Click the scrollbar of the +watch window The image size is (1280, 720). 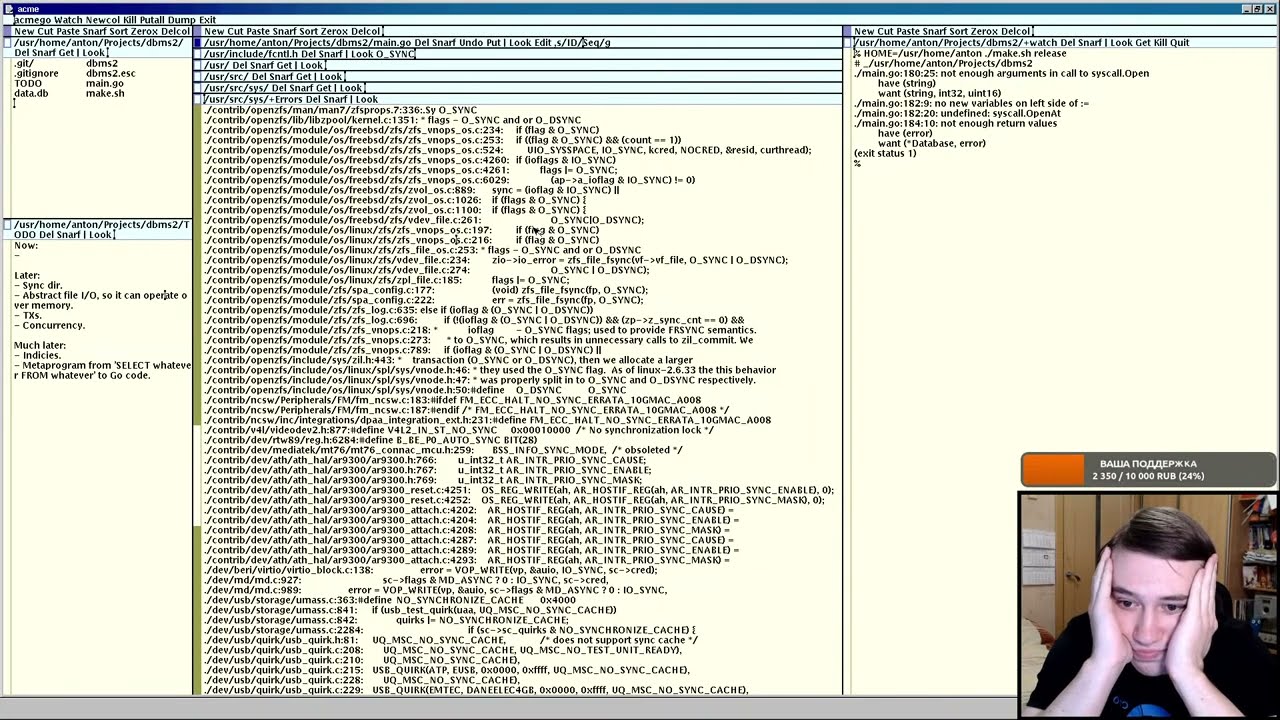pos(848,371)
